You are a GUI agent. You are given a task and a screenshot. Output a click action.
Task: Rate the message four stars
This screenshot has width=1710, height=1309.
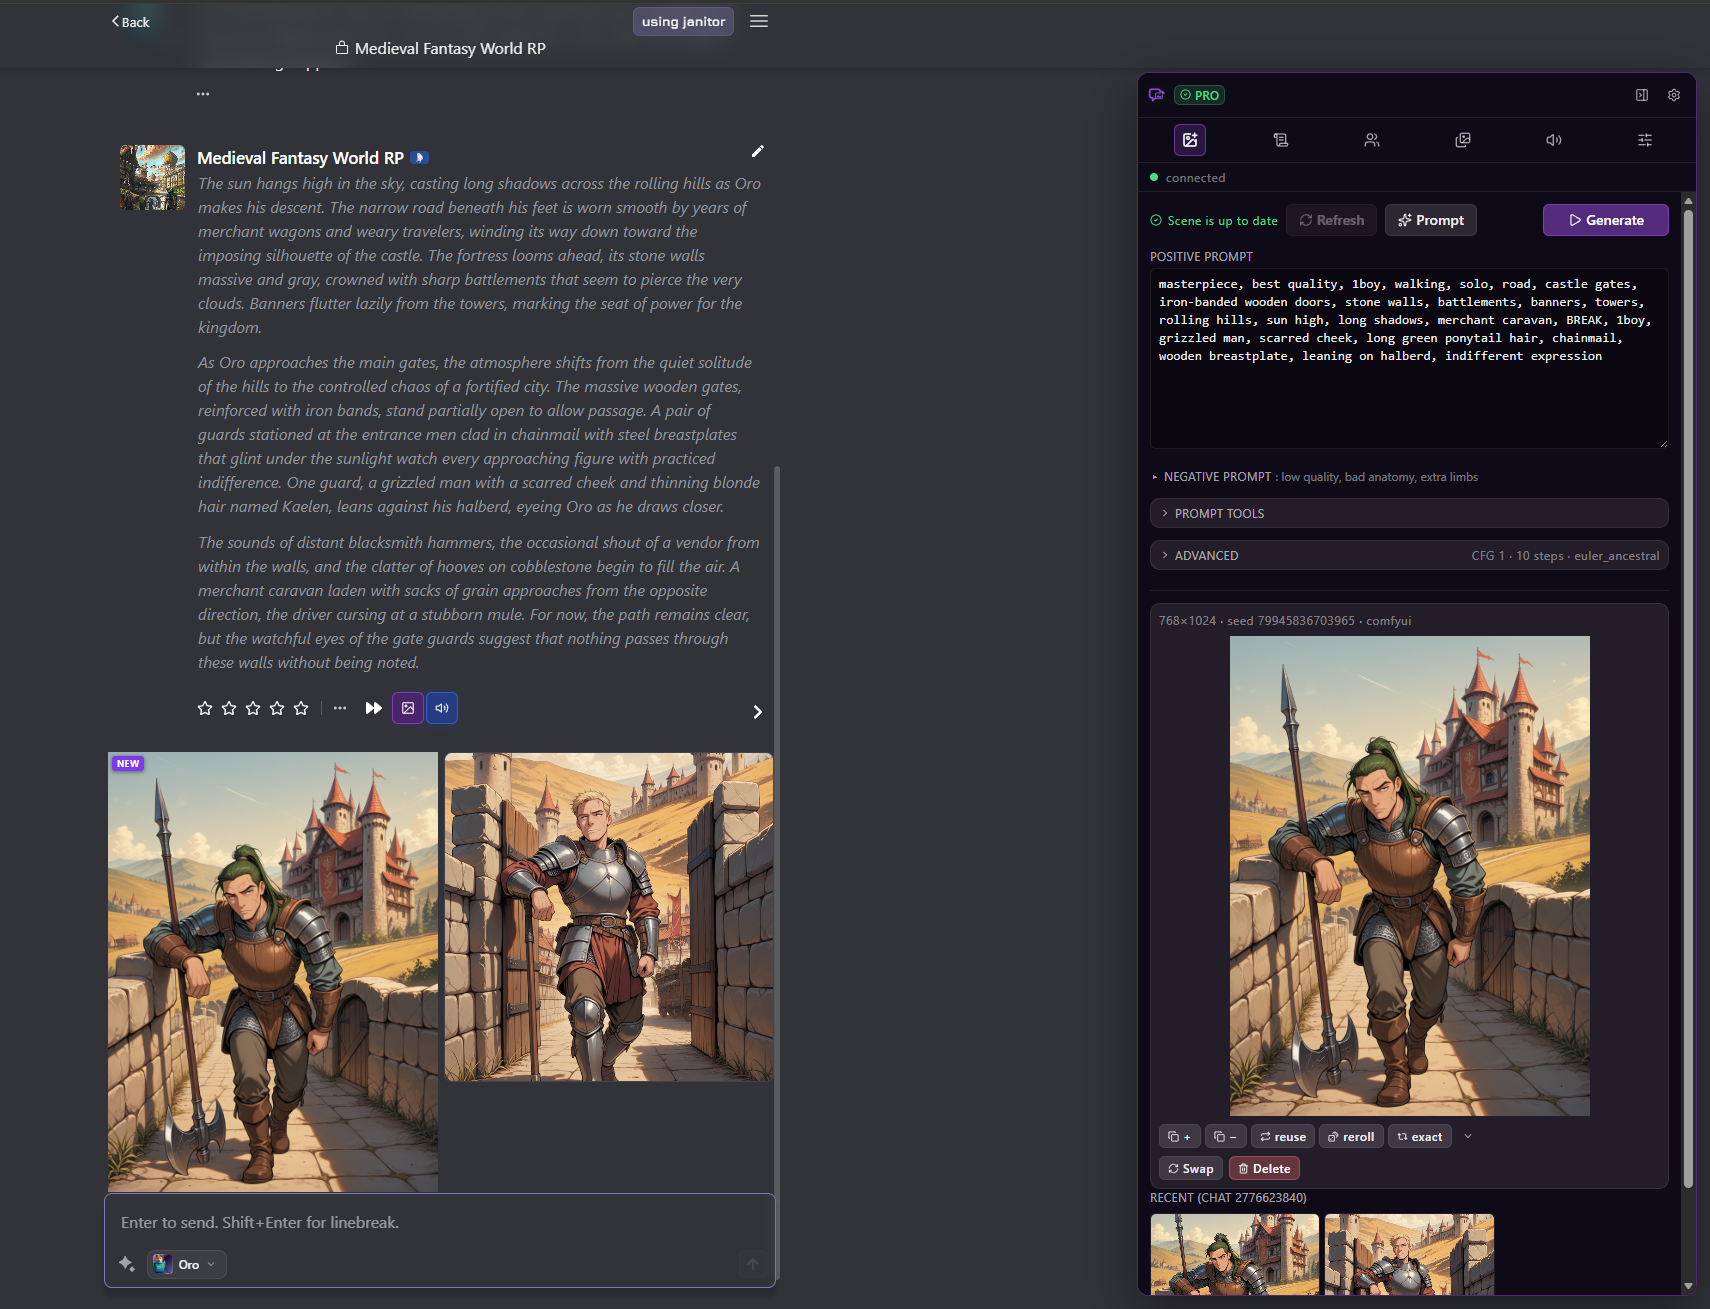[277, 708]
